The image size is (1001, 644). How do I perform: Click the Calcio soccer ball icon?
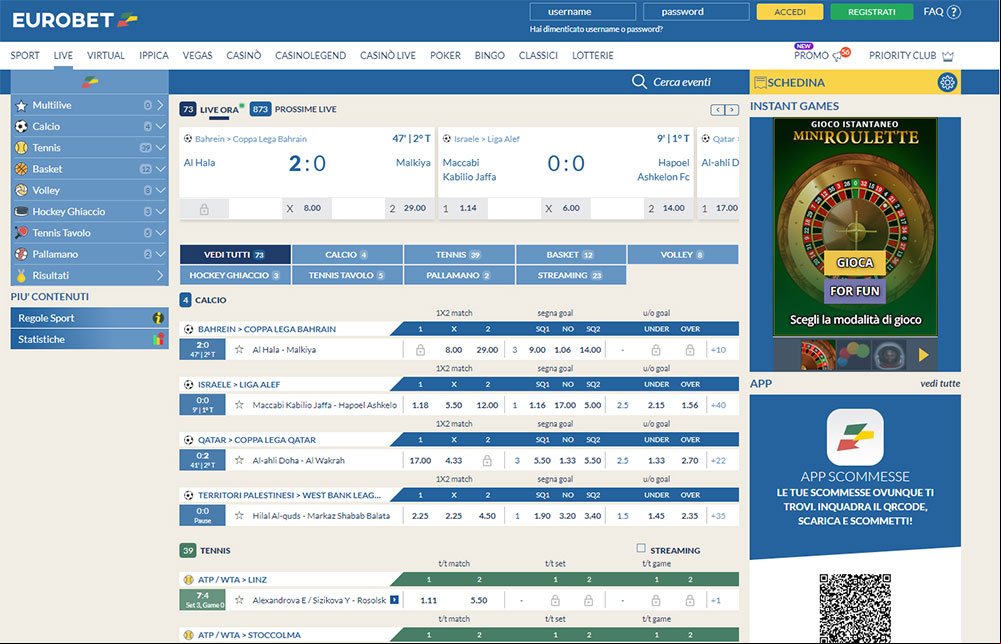click(21, 126)
